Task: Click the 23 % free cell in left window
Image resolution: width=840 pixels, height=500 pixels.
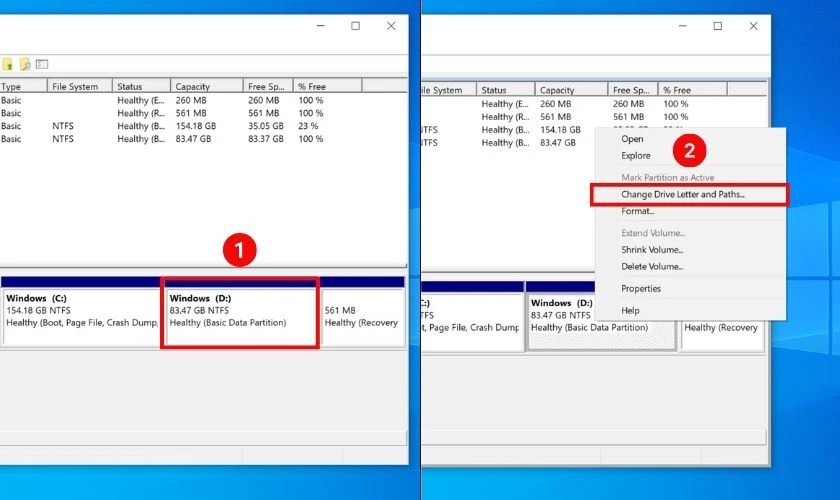Action: click(x=308, y=126)
